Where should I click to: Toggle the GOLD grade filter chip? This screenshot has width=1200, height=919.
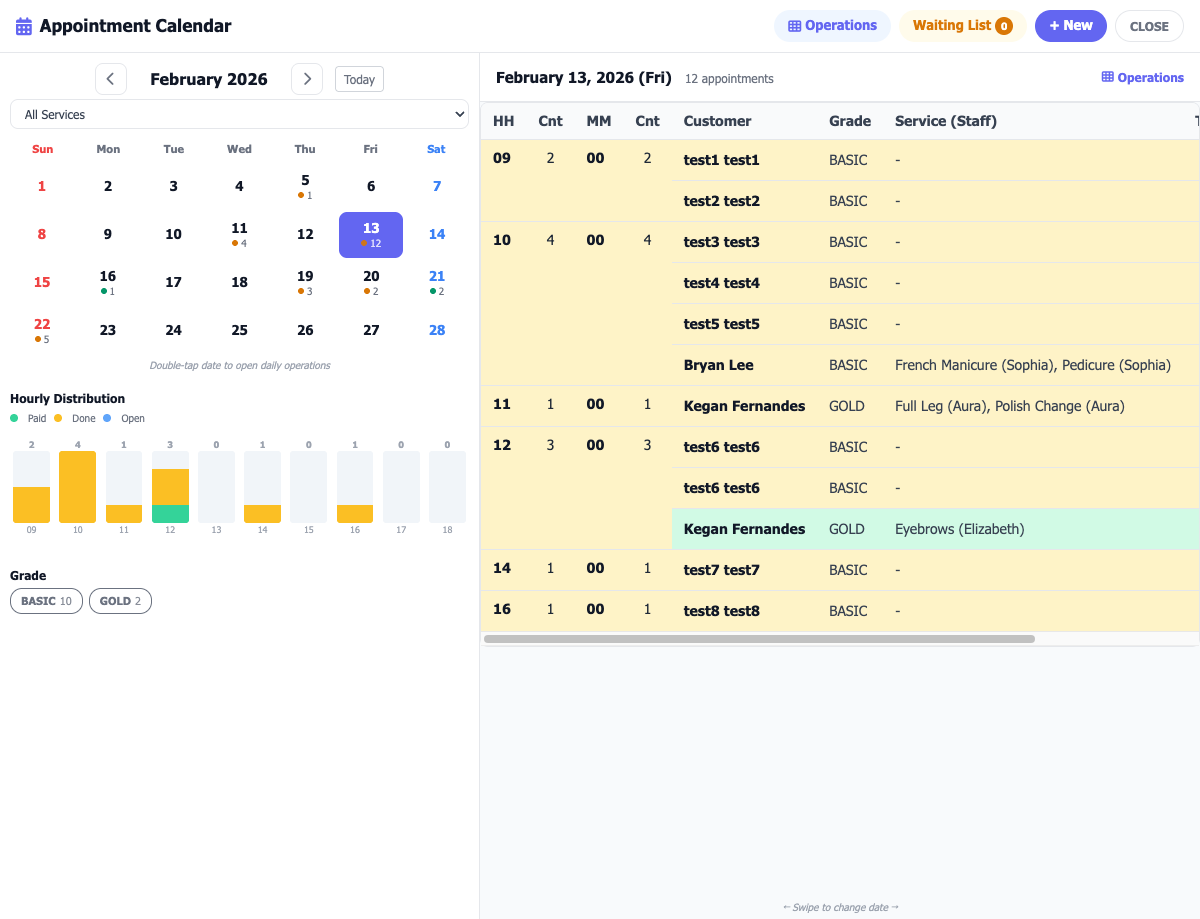120,601
